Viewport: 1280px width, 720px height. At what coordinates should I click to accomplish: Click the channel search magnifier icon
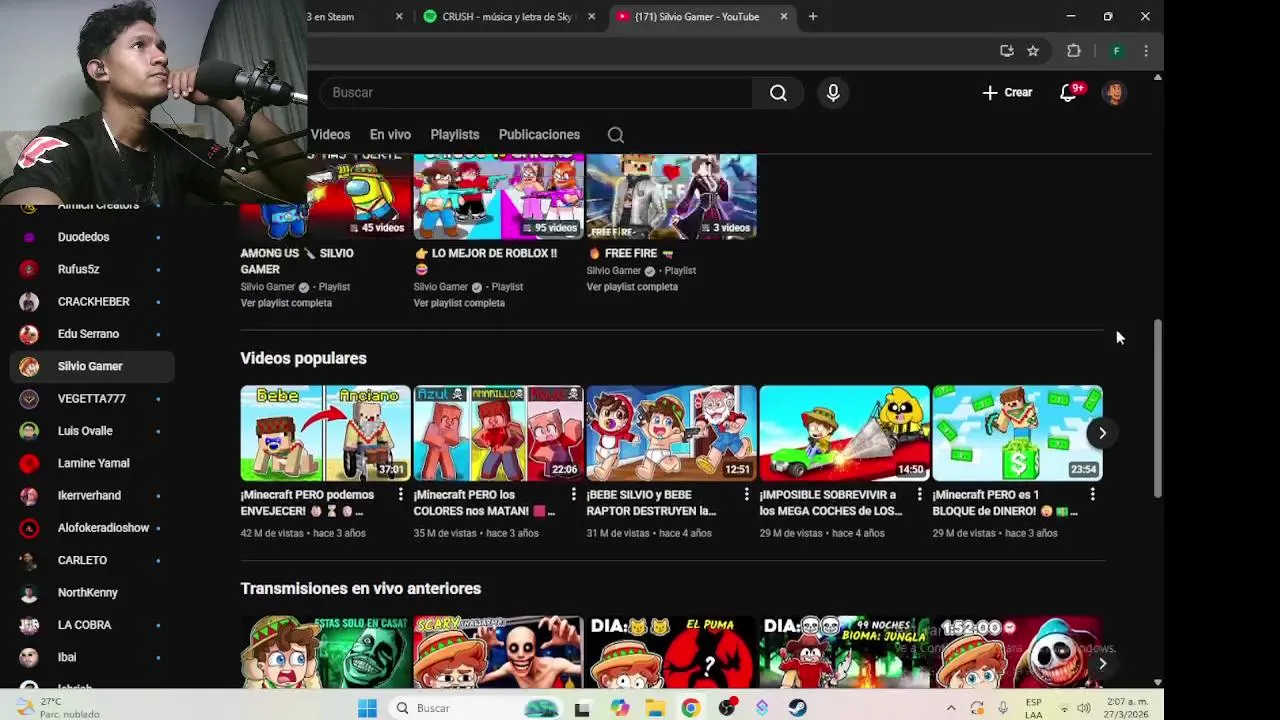616,135
